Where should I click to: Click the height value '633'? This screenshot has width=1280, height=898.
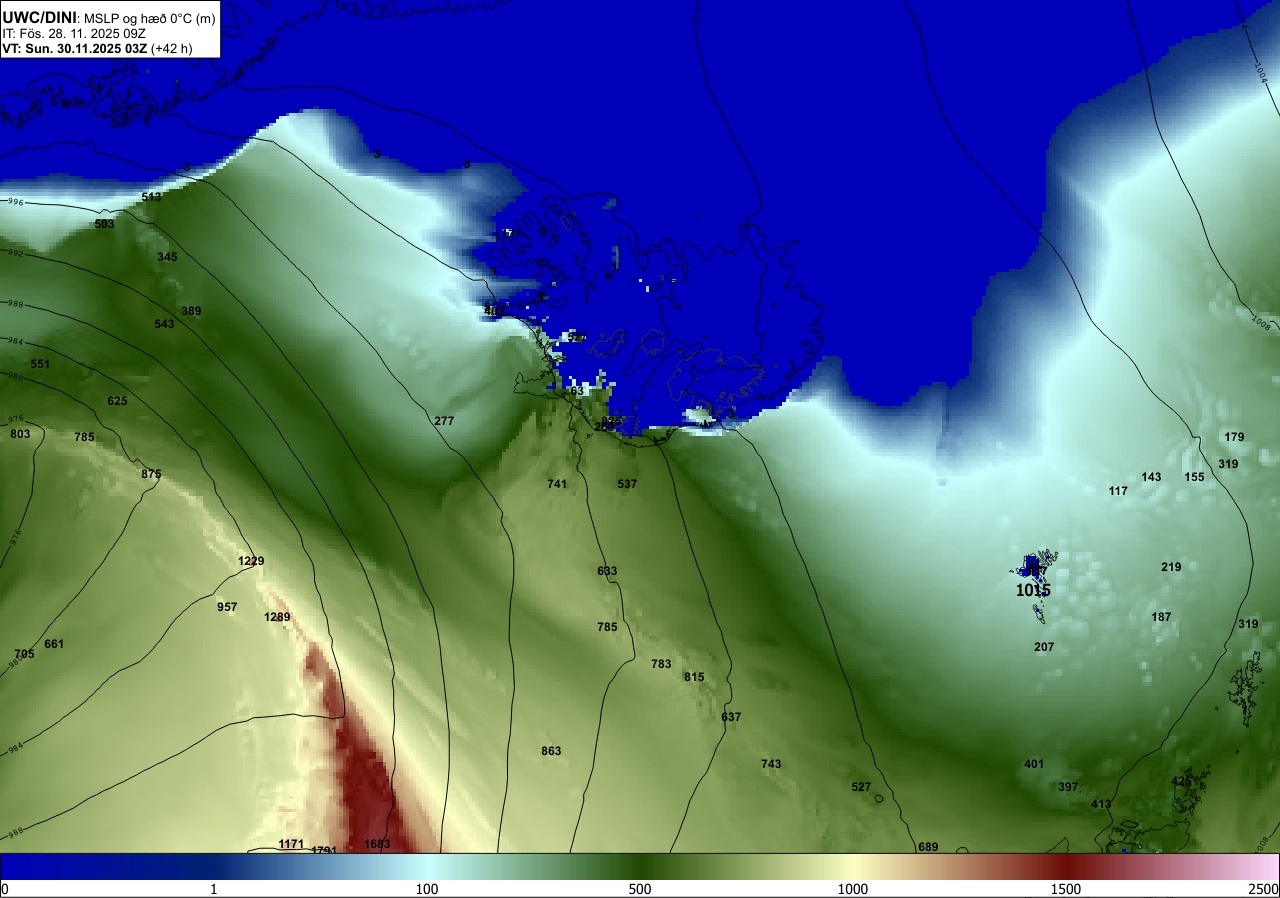coord(607,571)
